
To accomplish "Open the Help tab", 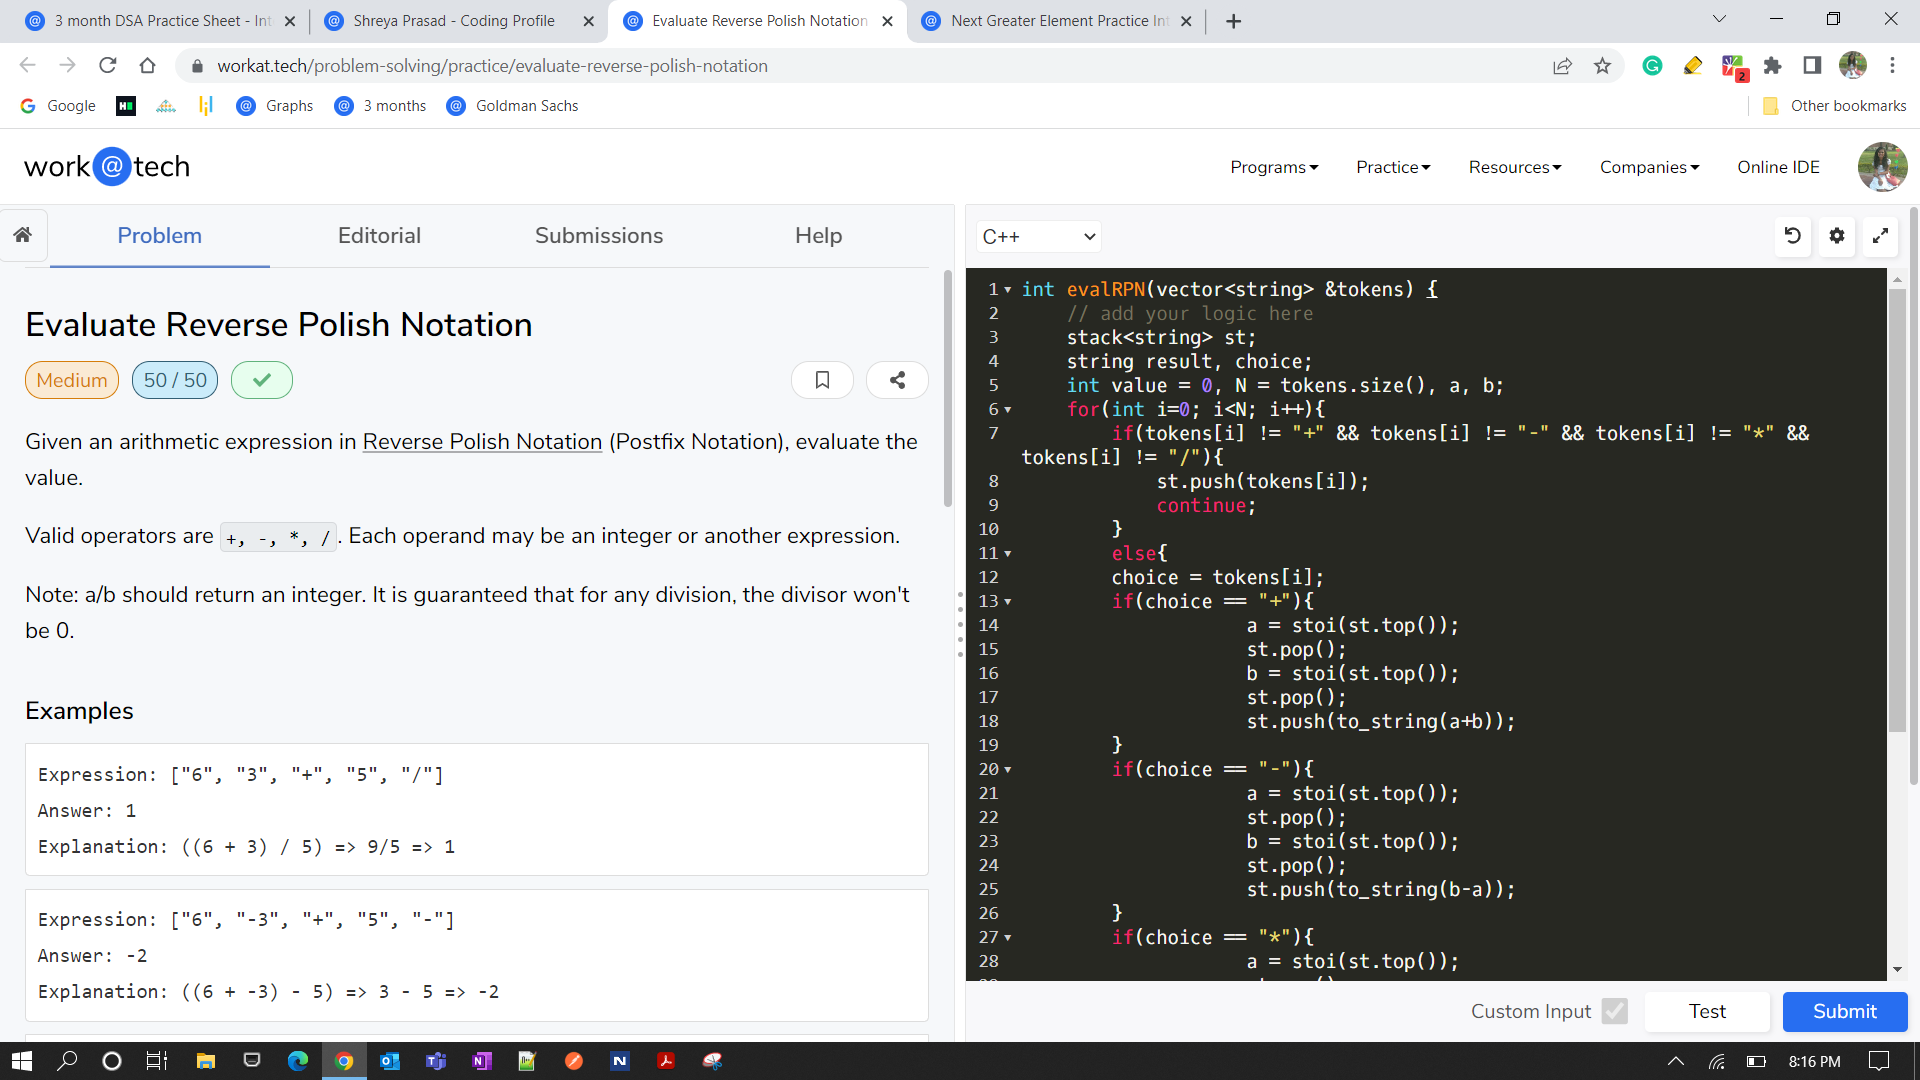I will [x=818, y=236].
